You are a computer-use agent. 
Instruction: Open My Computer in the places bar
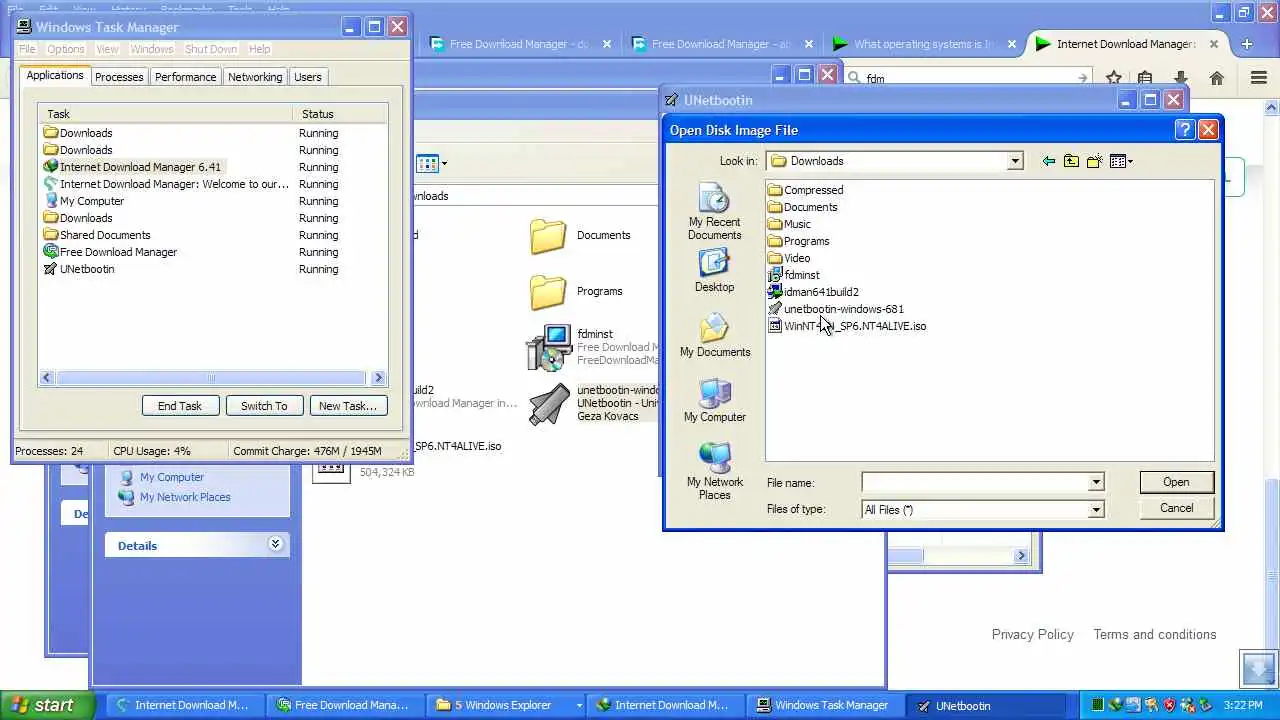coord(714,401)
